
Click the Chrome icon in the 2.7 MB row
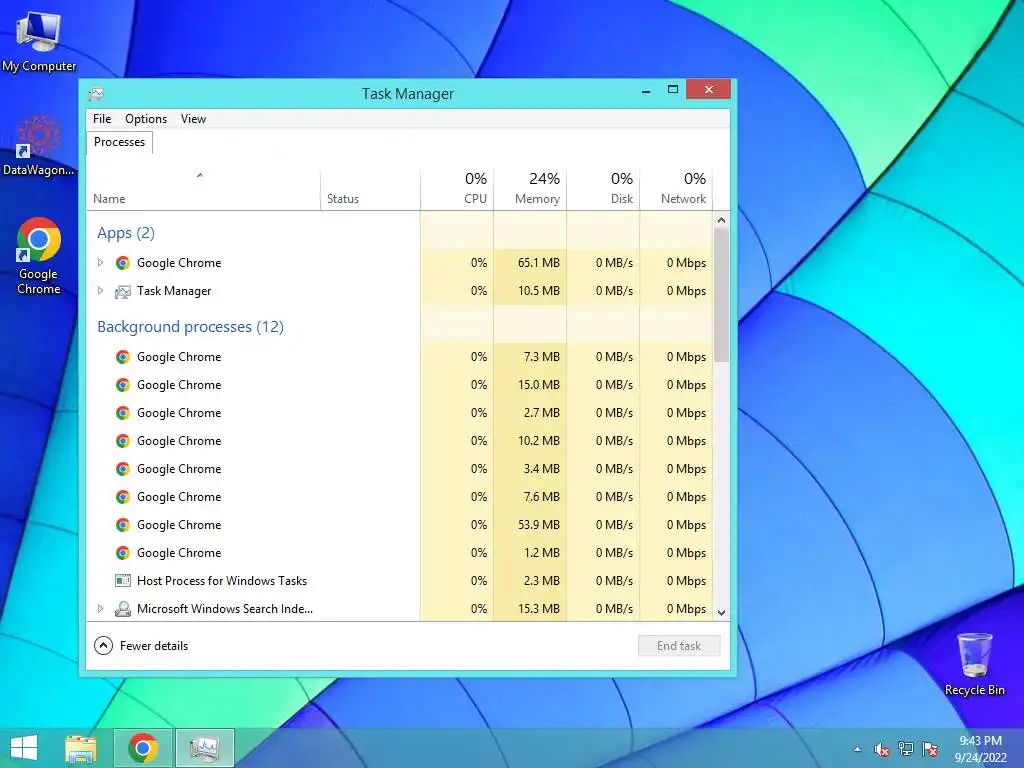pyautogui.click(x=122, y=413)
